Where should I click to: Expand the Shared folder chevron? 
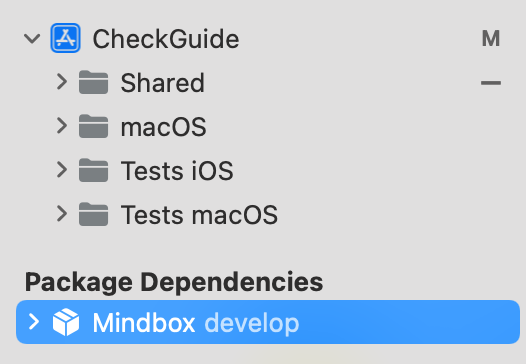[x=62, y=82]
